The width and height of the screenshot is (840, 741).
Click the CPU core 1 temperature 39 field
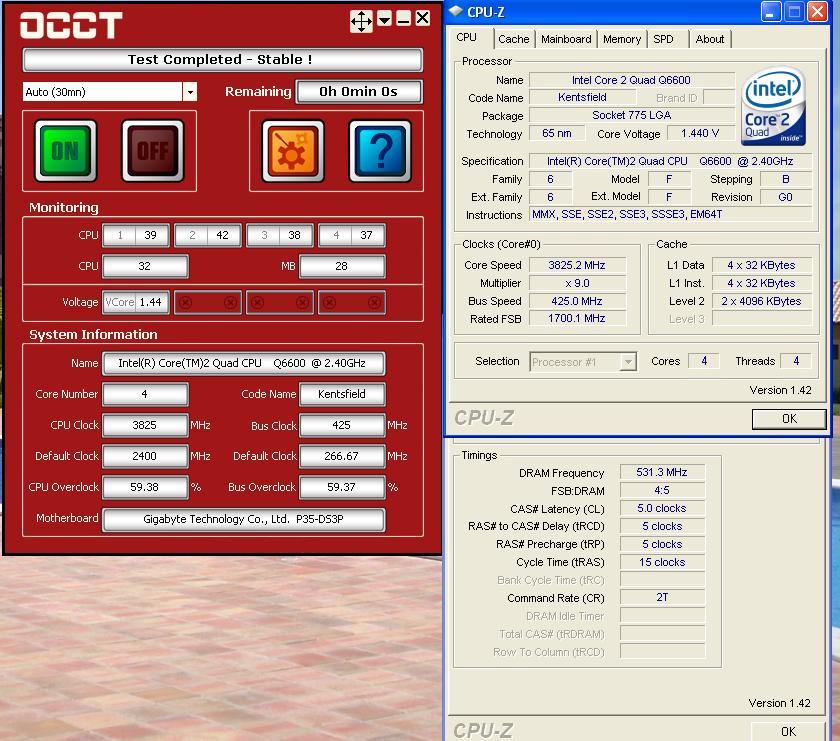[136, 235]
